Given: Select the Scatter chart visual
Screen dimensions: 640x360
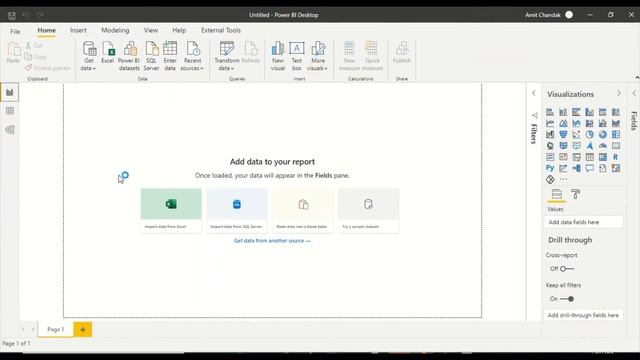Looking at the screenshot, I should 576,134.
